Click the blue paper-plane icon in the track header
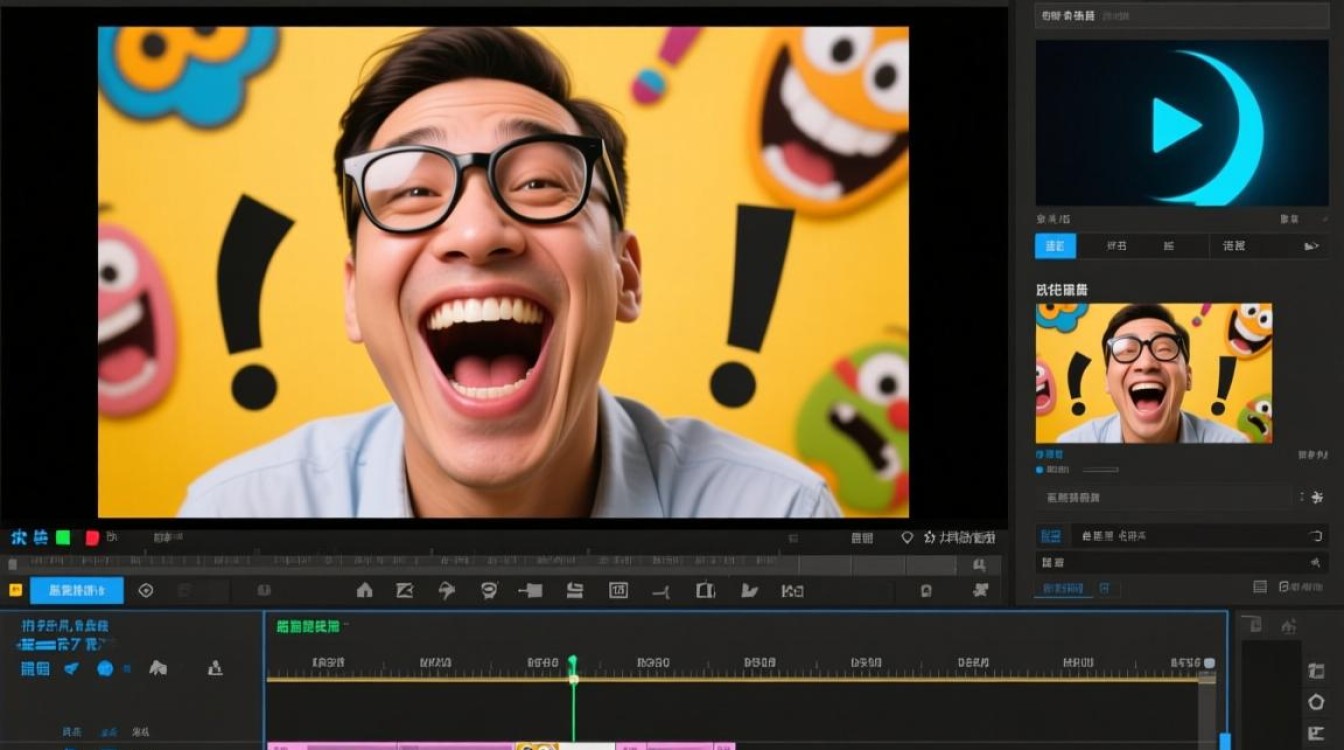Image resolution: width=1344 pixels, height=750 pixels. [71, 668]
